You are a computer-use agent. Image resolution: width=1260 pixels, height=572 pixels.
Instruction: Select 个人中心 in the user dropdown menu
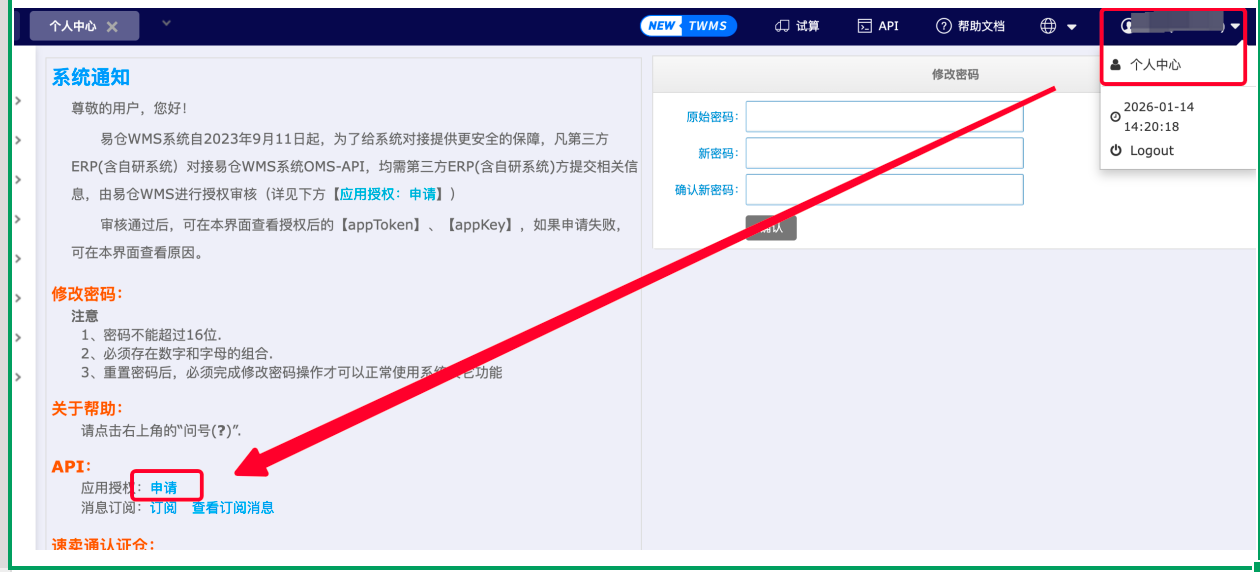click(x=1155, y=65)
